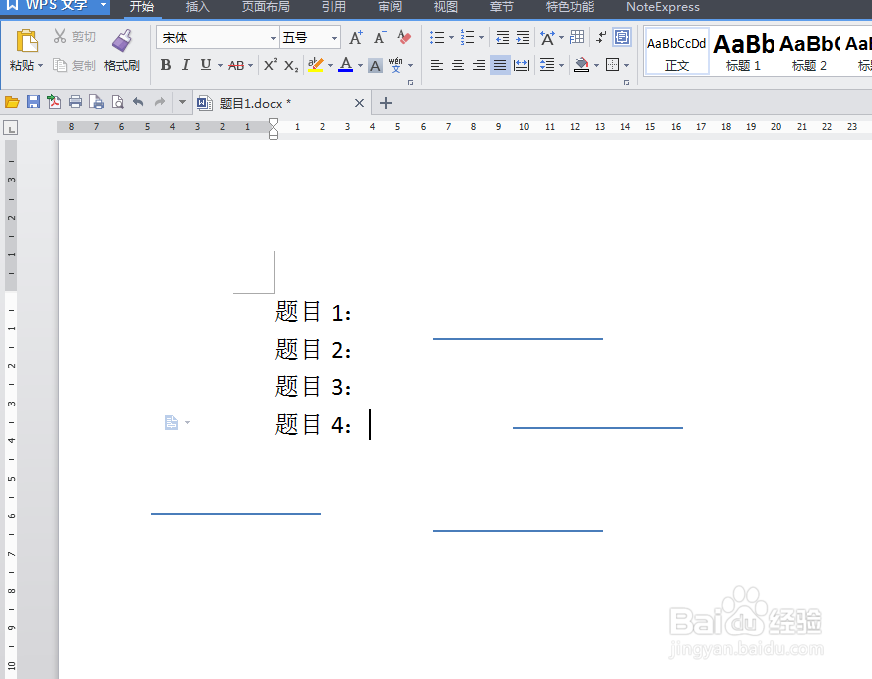
Task: Open WPS 文字 application menu arrow
Action: [x=103, y=4]
